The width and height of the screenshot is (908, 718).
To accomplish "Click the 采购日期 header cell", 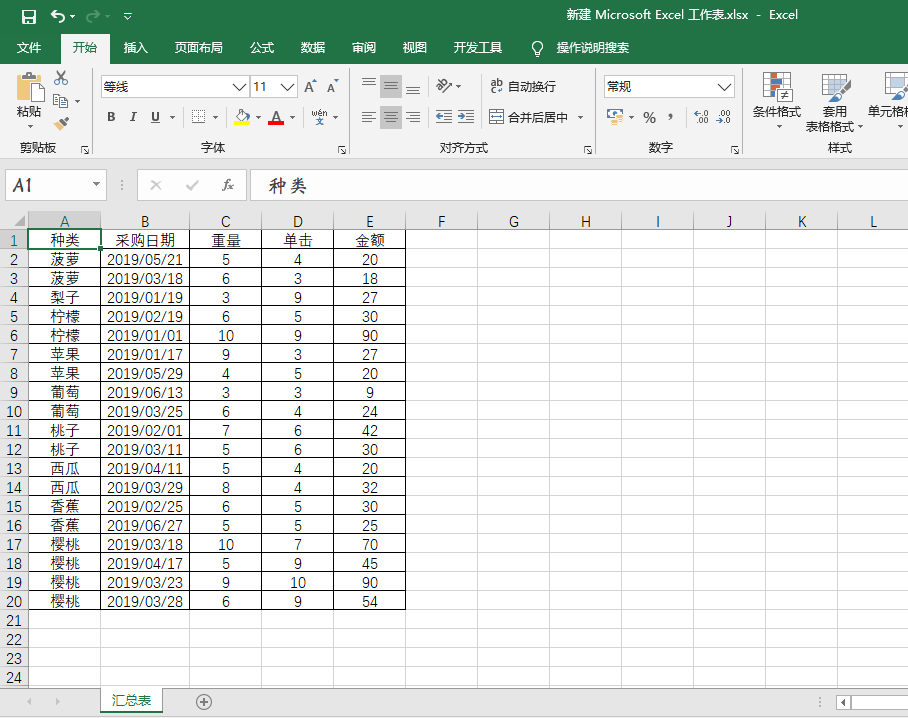I will click(145, 240).
